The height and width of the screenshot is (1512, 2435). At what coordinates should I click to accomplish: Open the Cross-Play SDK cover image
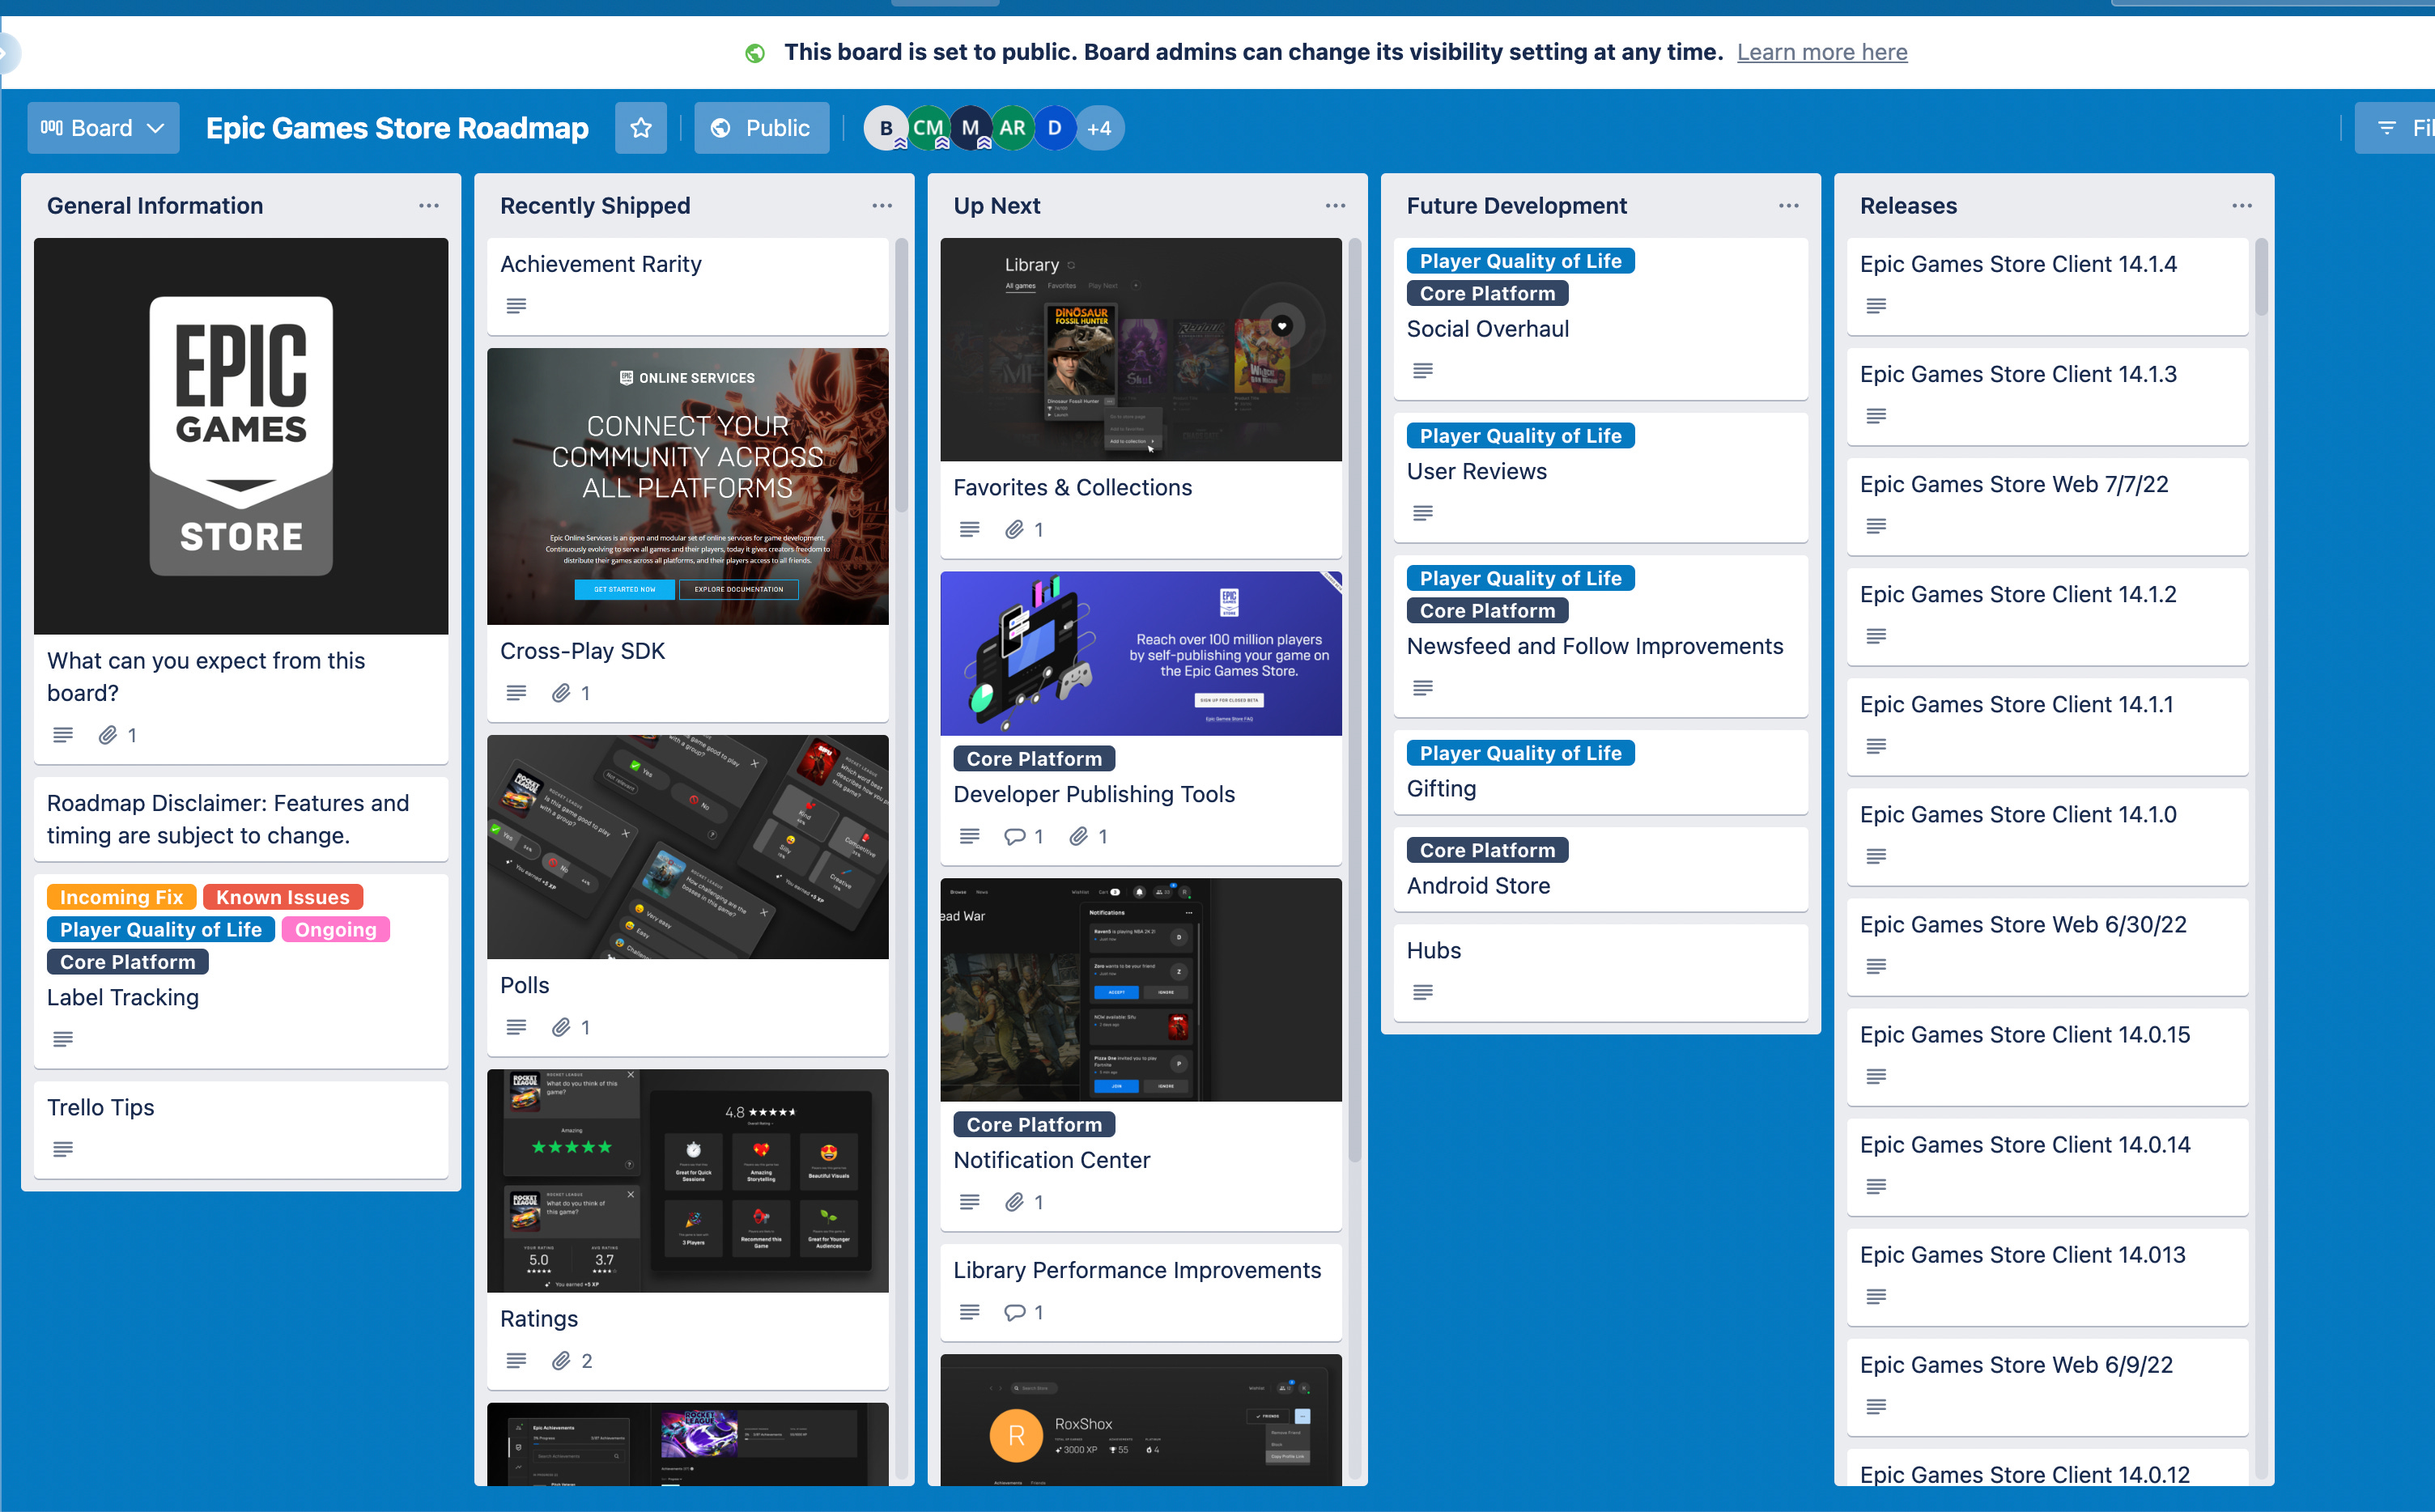688,486
